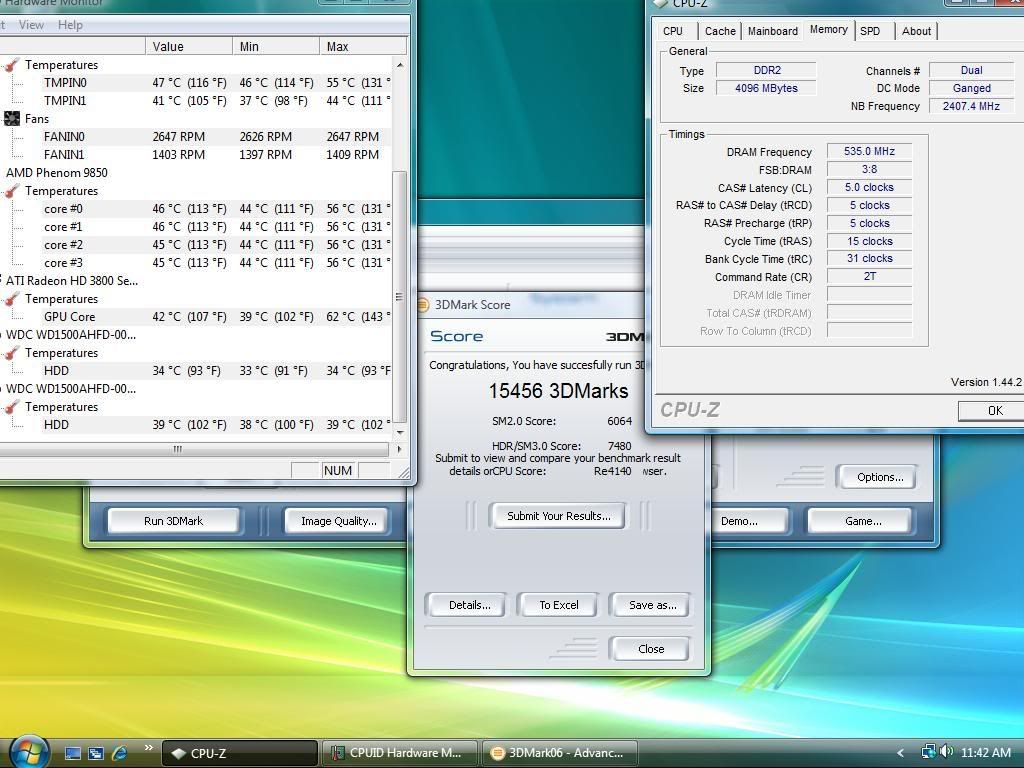Open Details in the 3DMark Score dialog

click(x=469, y=605)
